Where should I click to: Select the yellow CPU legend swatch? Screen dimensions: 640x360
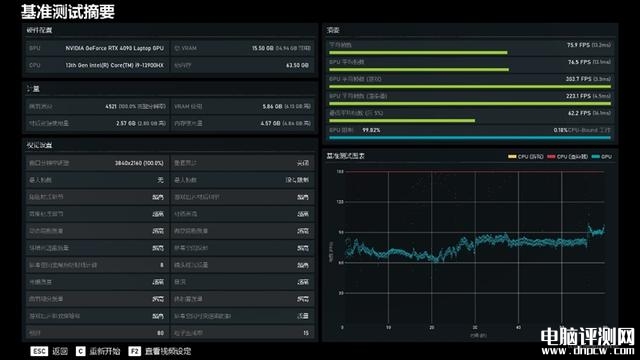[x=512, y=157]
